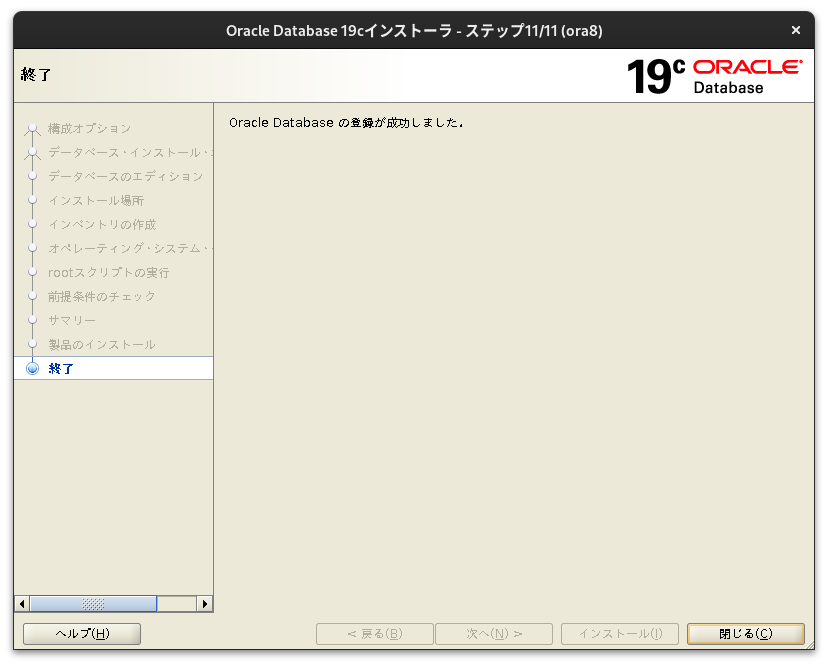Click the rootスクリプトの実行 step icon

(x=33, y=272)
